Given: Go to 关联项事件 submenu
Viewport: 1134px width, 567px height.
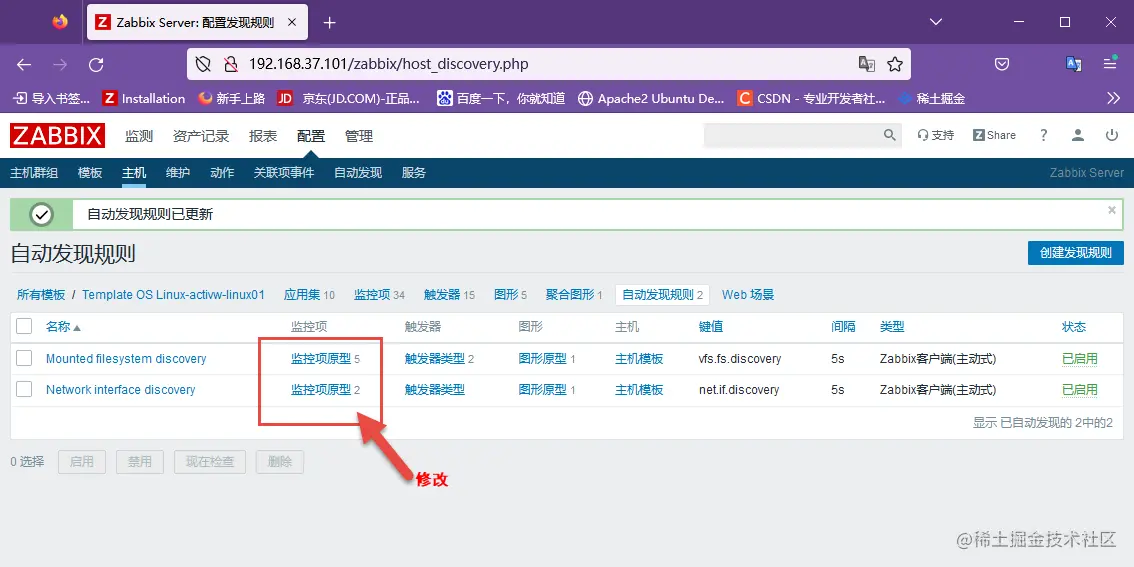Looking at the screenshot, I should click(284, 173).
